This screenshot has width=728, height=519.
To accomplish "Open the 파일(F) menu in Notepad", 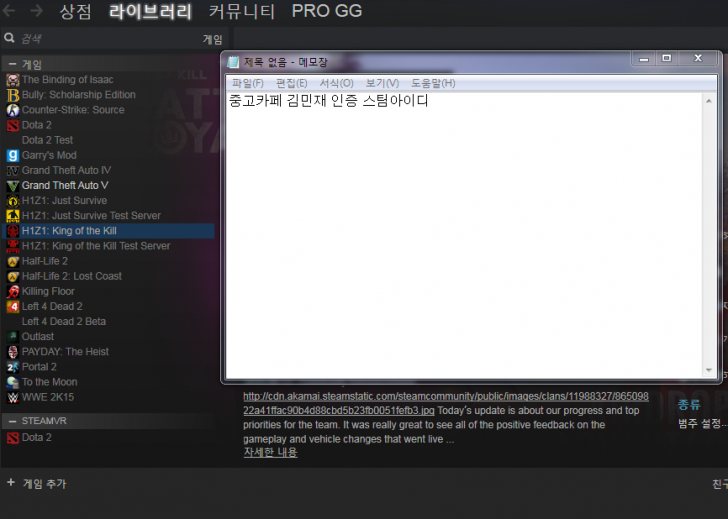I will tap(247, 83).
